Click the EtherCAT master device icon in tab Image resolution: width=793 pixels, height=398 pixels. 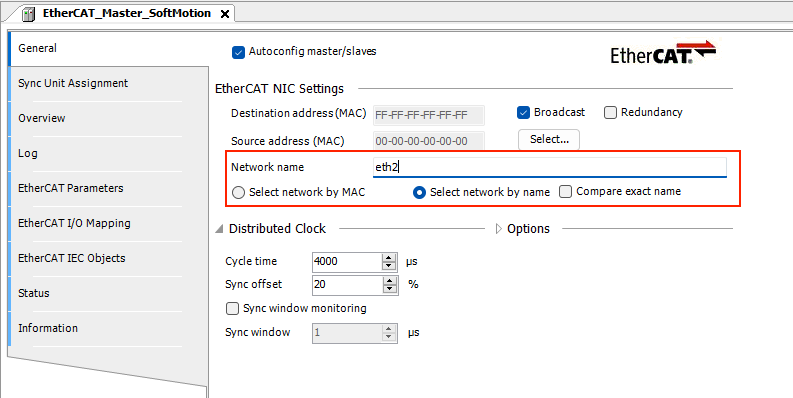coord(29,14)
